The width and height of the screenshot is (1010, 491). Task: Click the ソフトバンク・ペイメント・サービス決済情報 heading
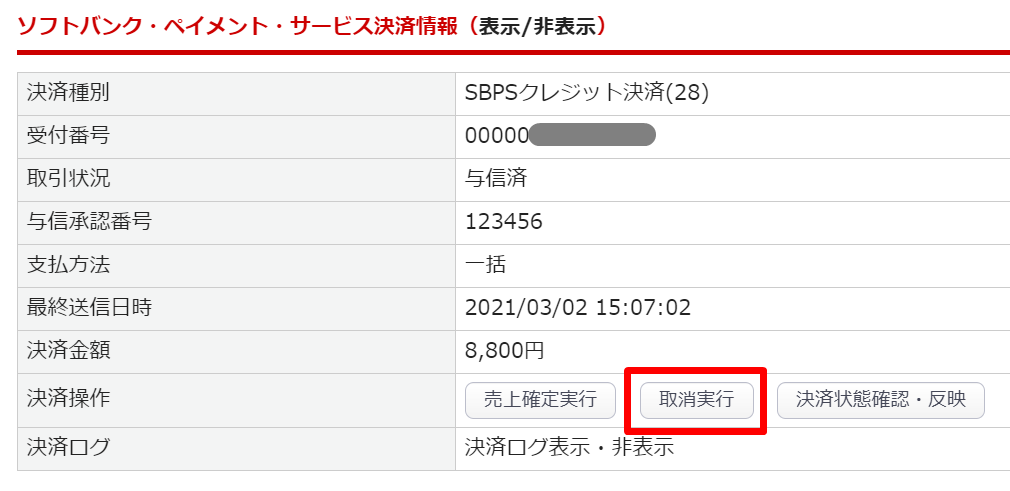[238, 26]
